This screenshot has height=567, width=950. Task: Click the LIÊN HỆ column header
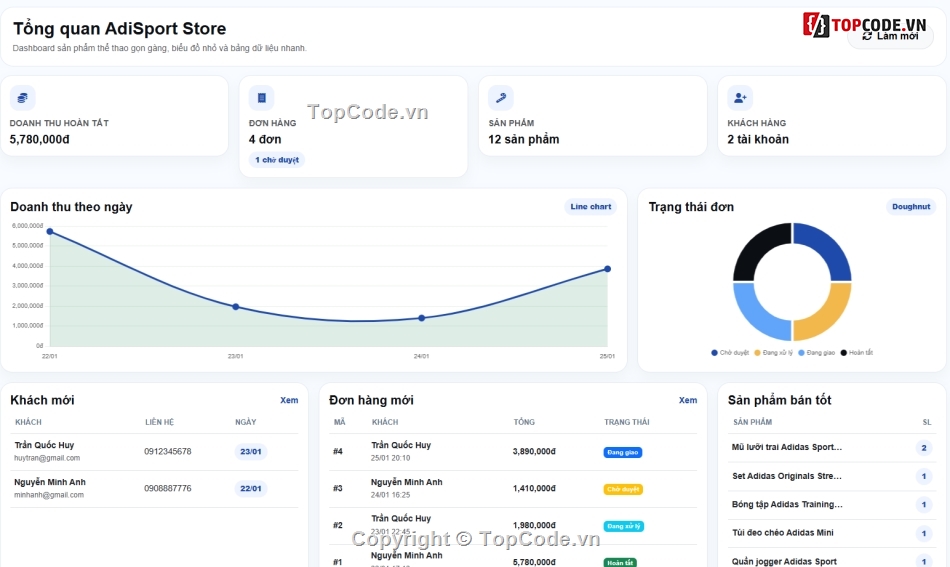pyautogui.click(x=159, y=422)
